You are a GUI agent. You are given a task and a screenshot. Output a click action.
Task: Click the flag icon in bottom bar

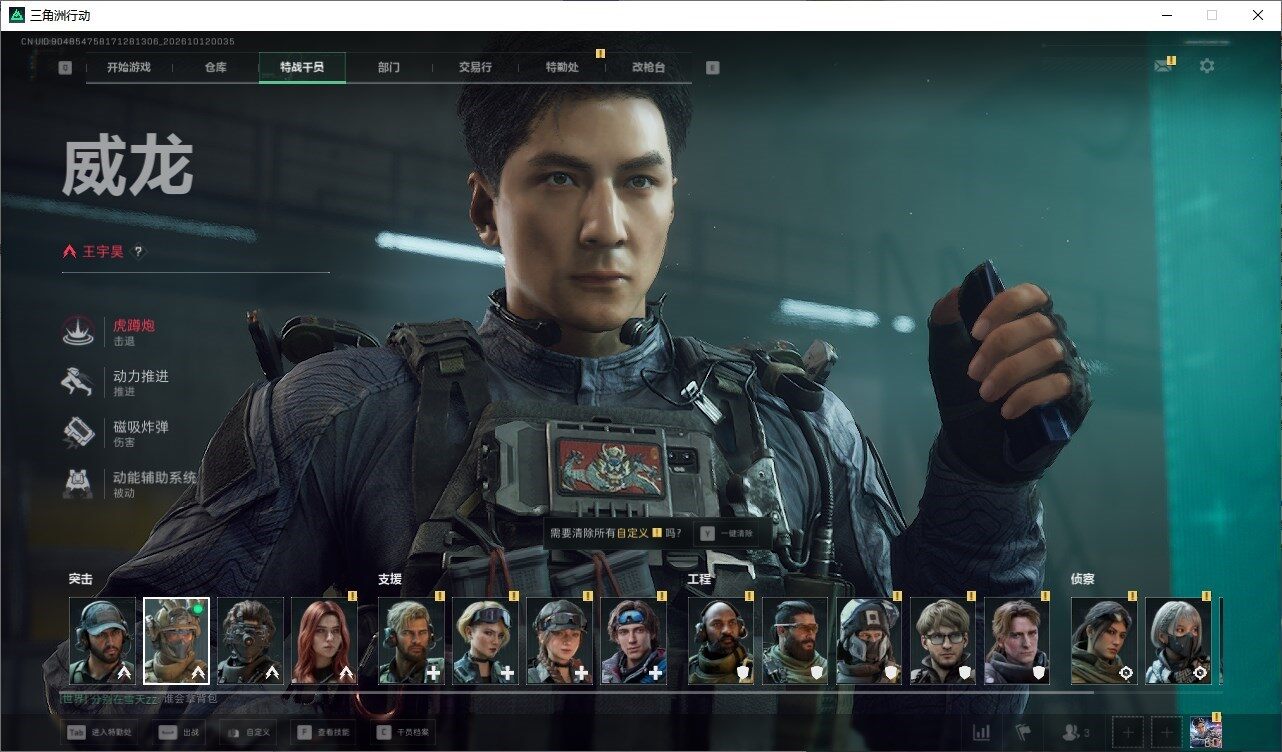point(1022,733)
